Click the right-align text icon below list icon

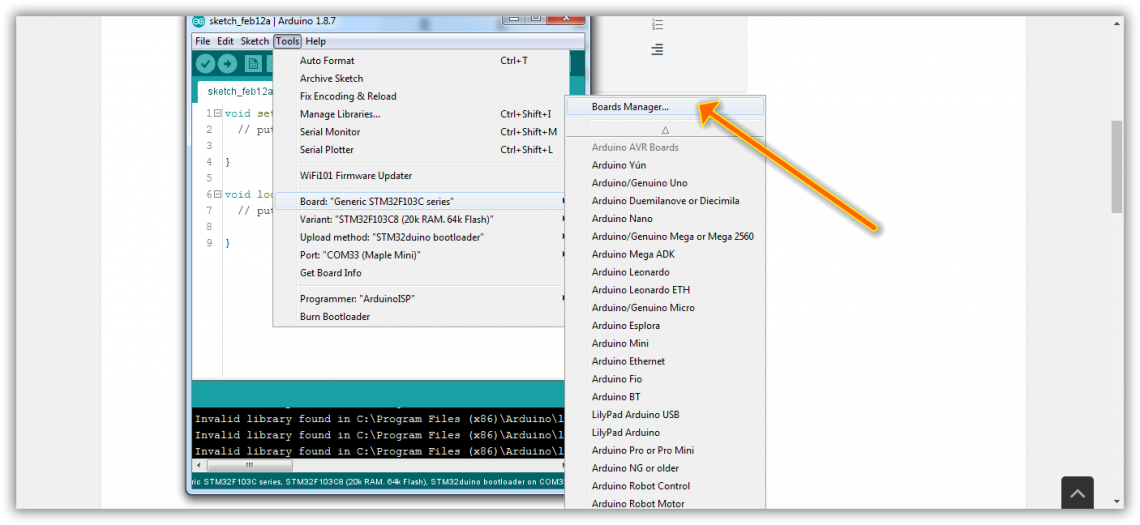coord(657,50)
